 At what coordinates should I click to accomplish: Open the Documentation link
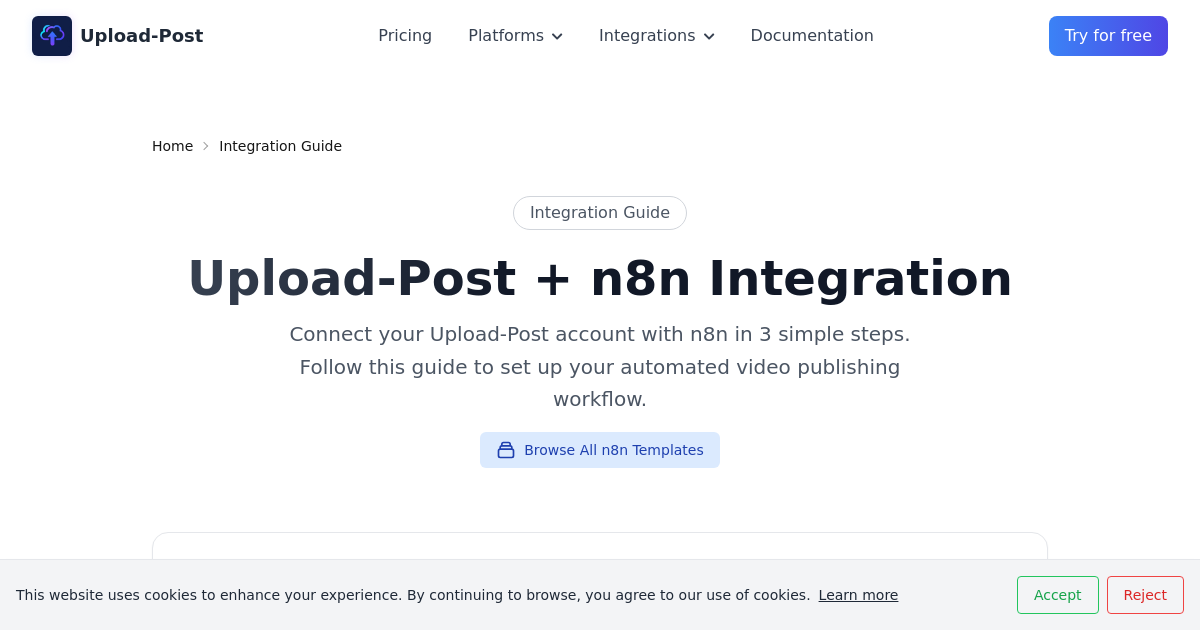[812, 36]
